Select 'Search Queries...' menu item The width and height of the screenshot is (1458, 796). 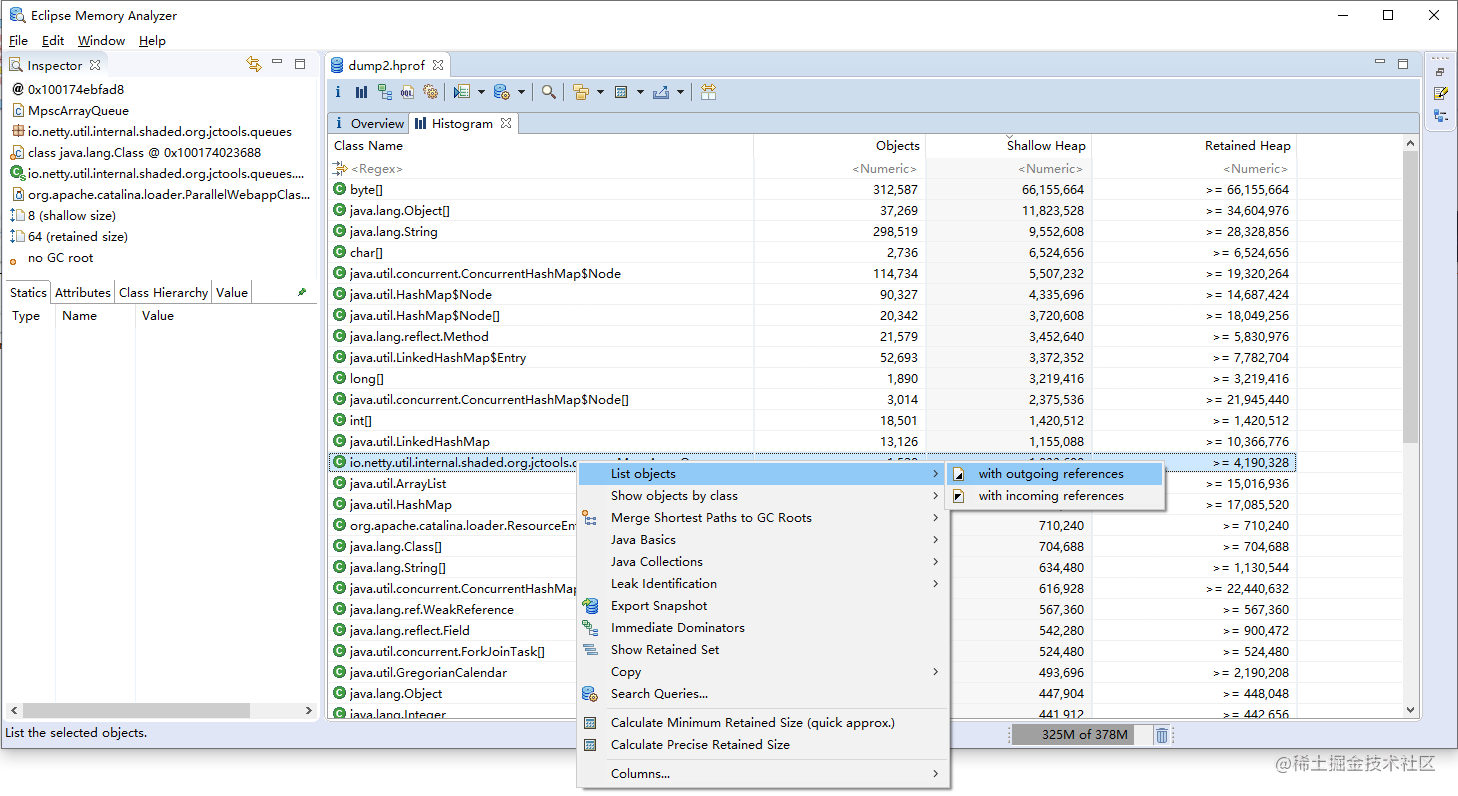pyautogui.click(x=763, y=694)
